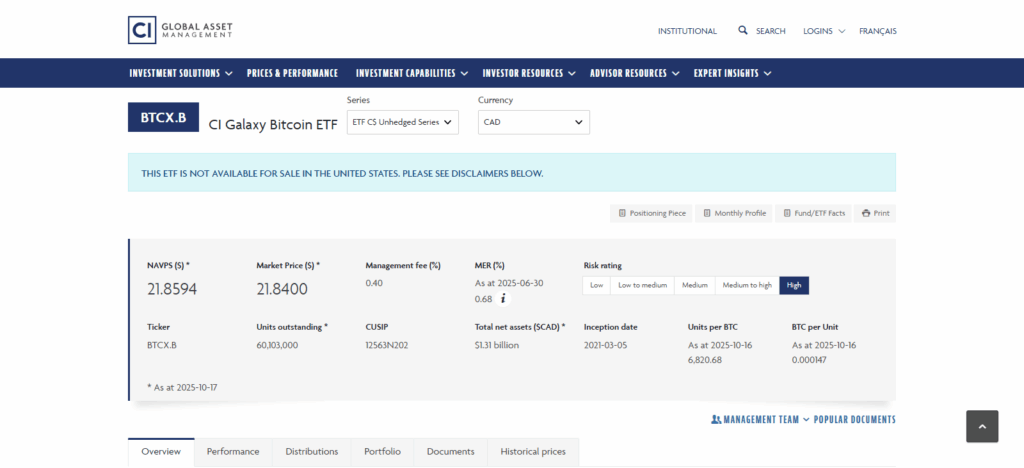Open the Series dropdown

[x=403, y=122]
